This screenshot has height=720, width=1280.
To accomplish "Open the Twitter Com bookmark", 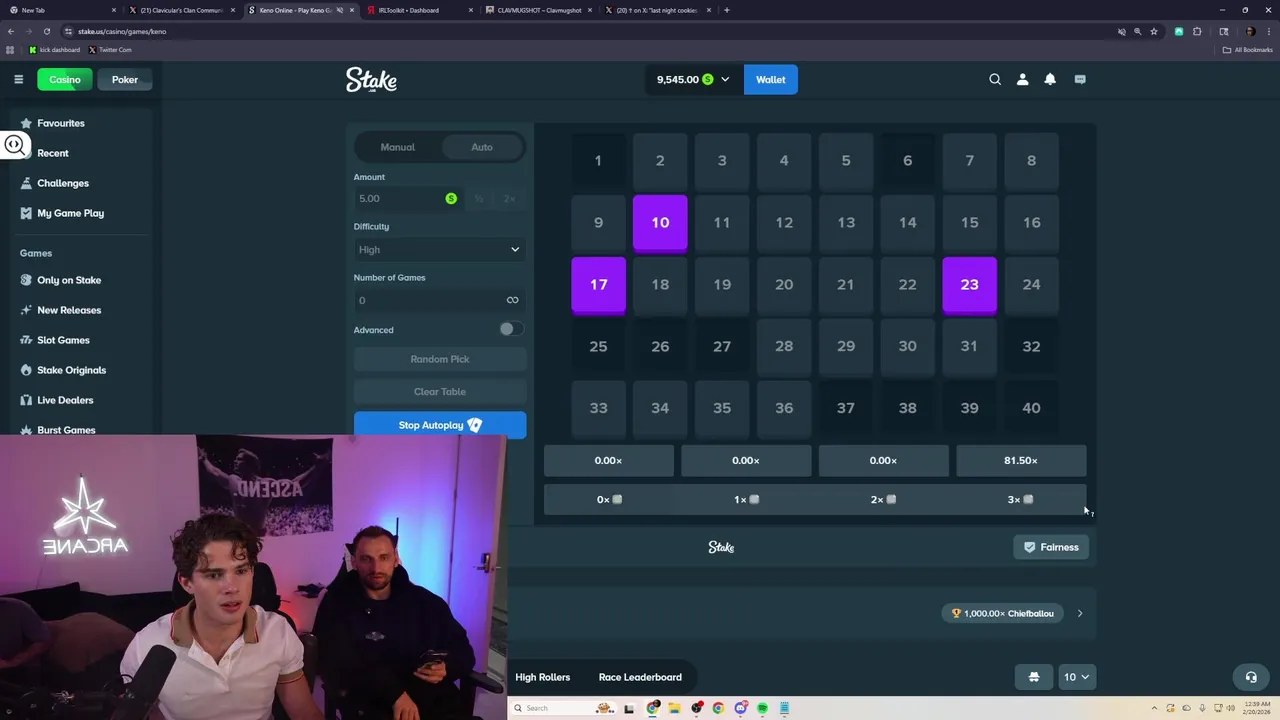I will point(110,50).
